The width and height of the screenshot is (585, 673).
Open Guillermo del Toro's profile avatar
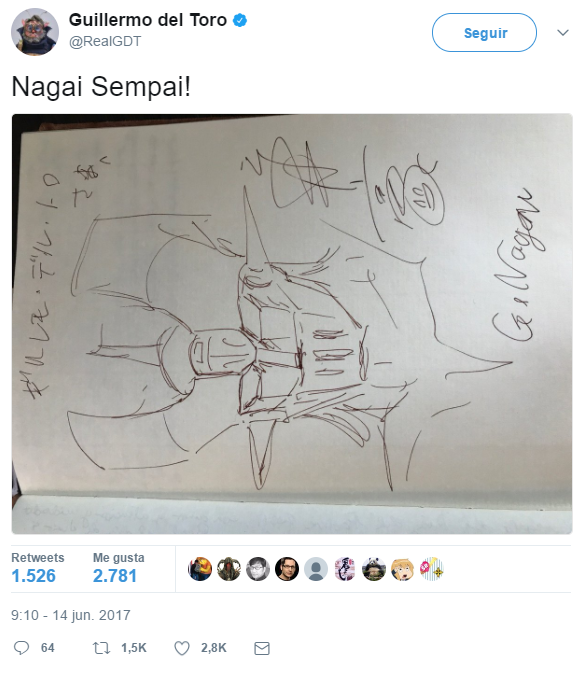click(35, 32)
